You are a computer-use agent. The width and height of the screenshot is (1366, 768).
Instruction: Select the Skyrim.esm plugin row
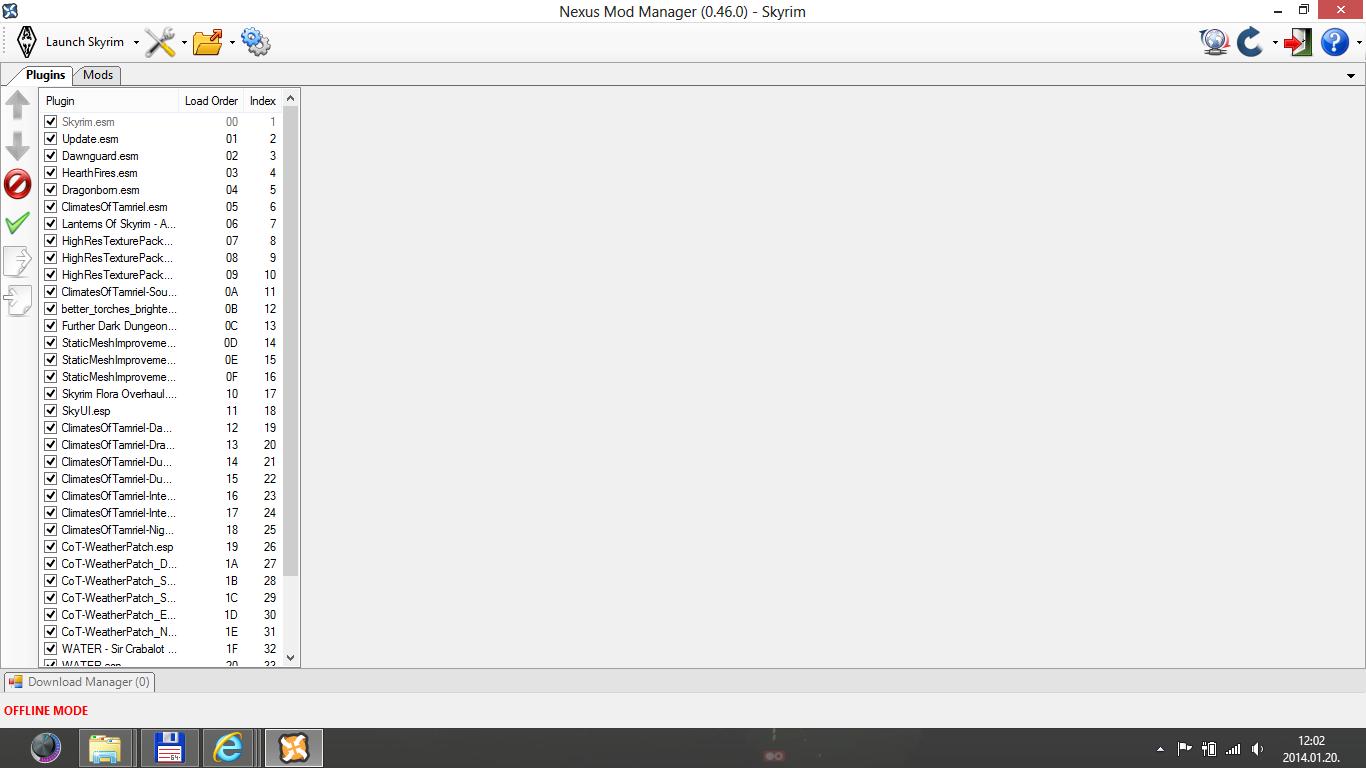(161, 122)
